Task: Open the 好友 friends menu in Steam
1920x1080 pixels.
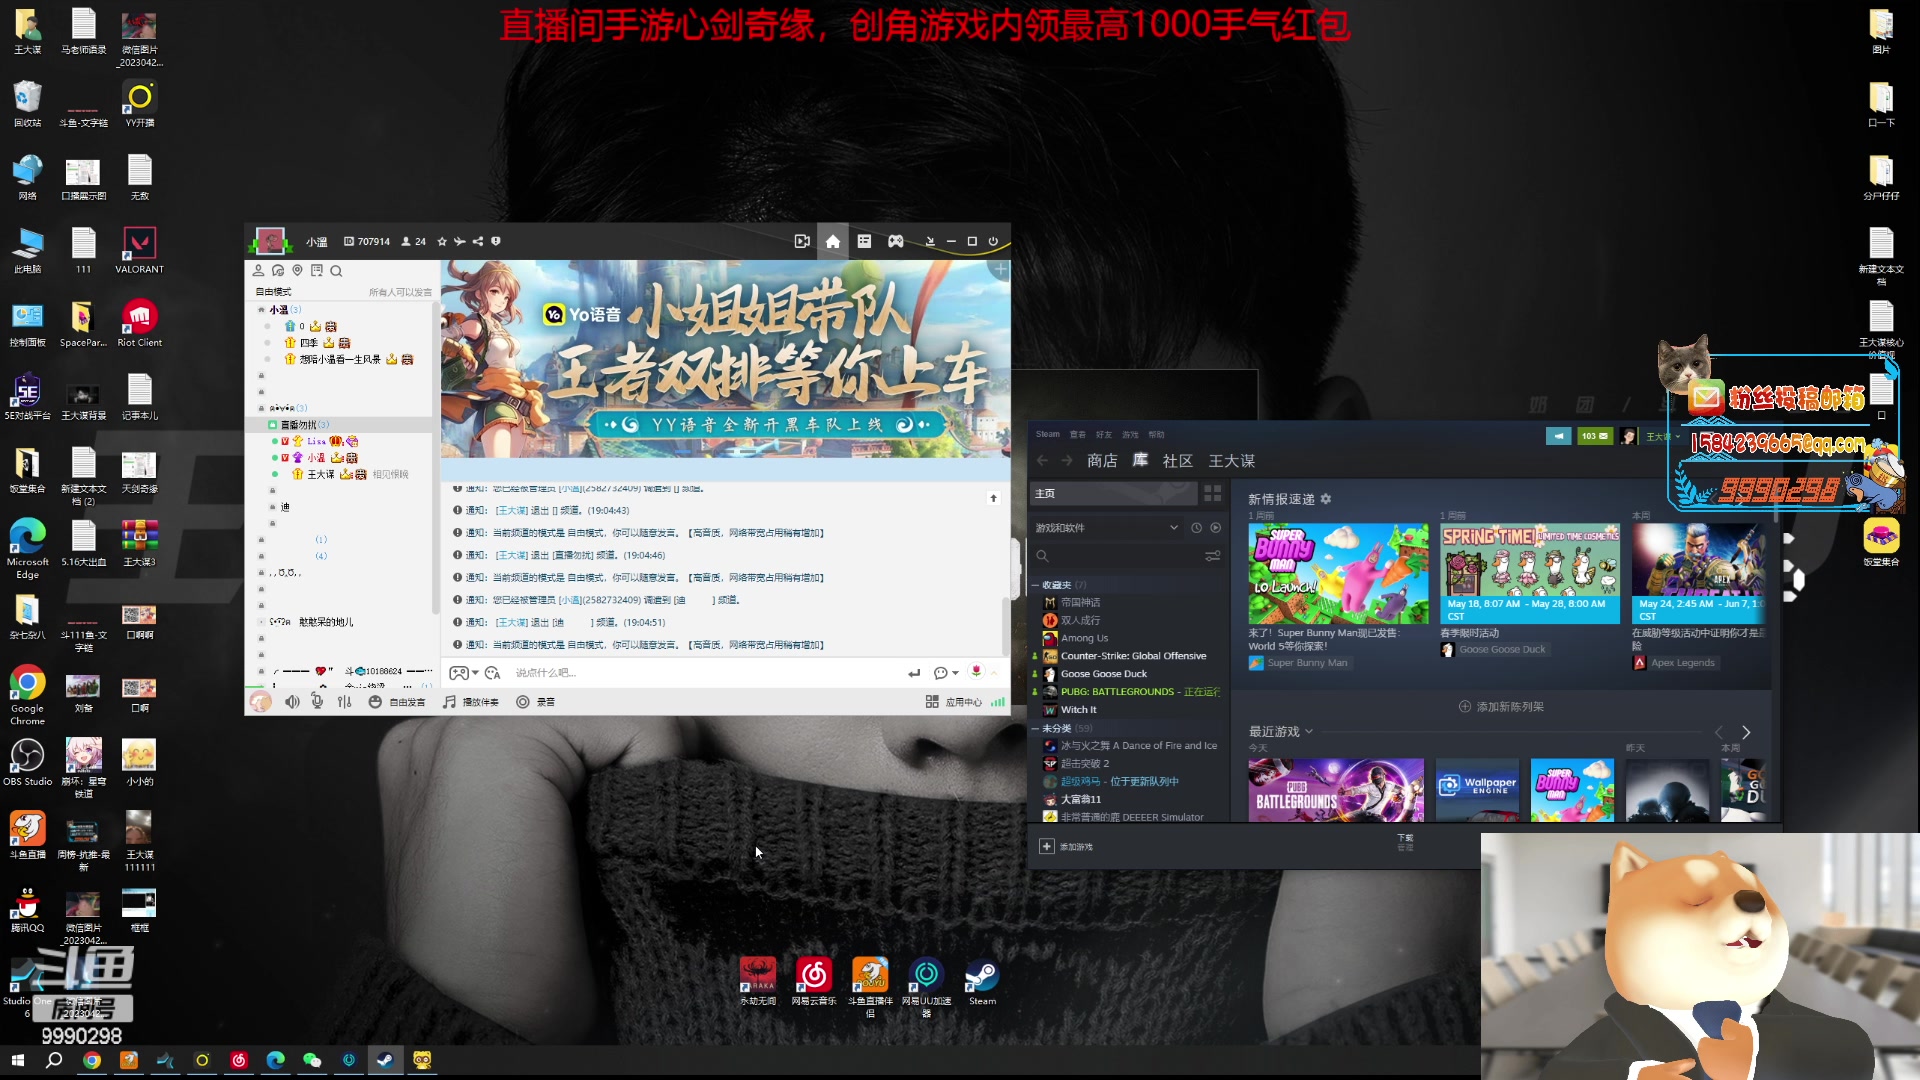Action: tap(1104, 434)
